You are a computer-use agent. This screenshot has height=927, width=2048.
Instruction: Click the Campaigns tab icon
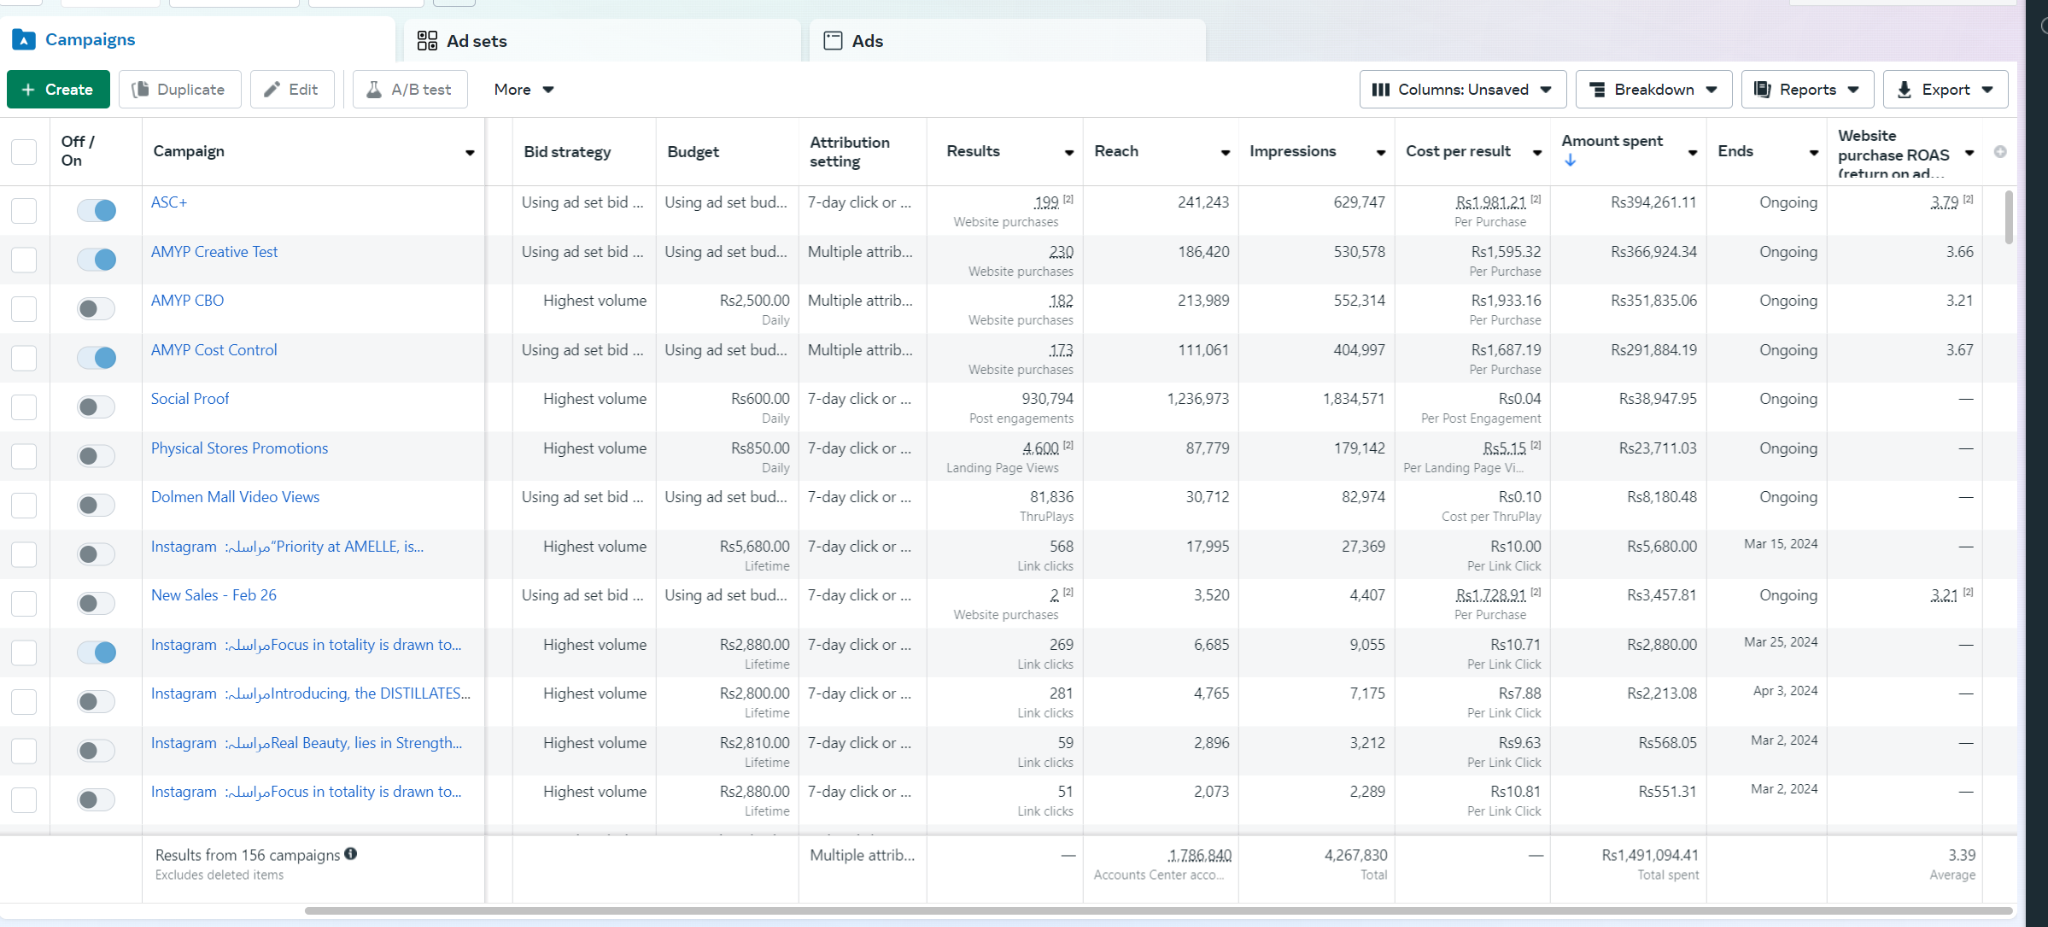(x=24, y=40)
